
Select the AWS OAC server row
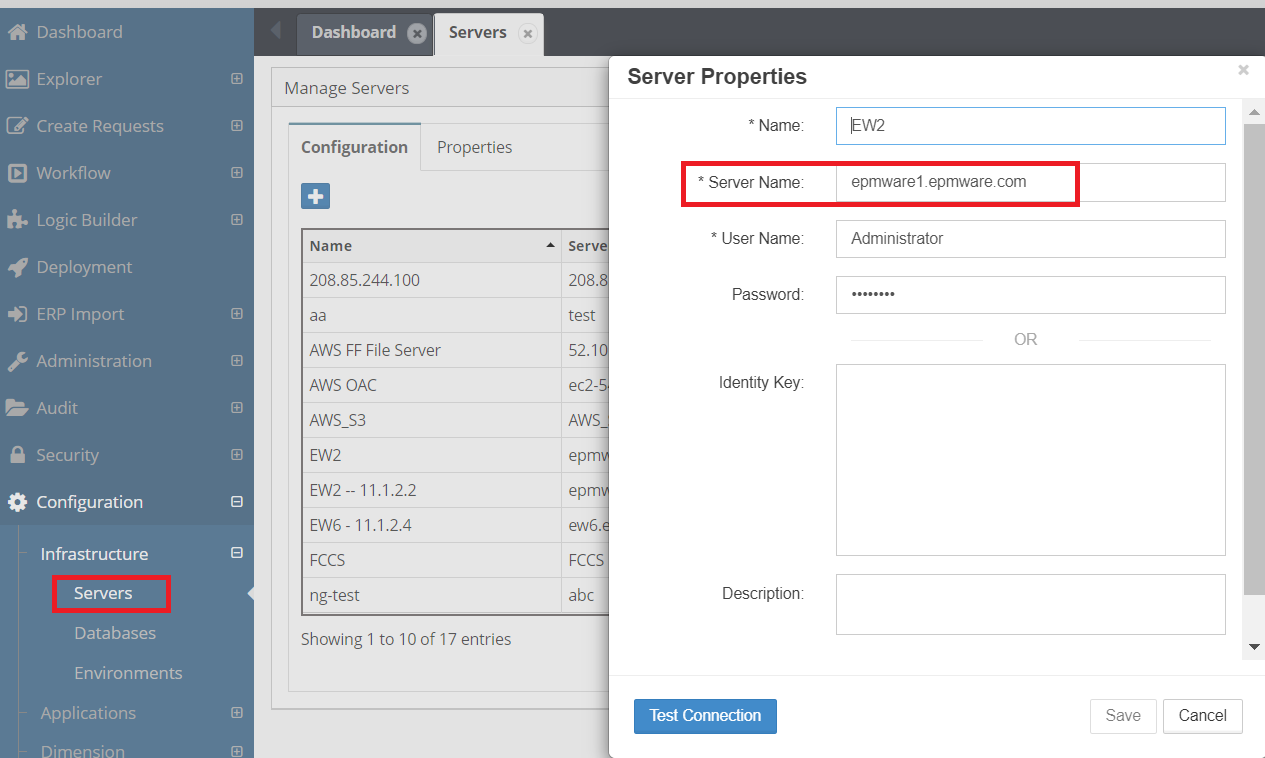tap(430, 385)
